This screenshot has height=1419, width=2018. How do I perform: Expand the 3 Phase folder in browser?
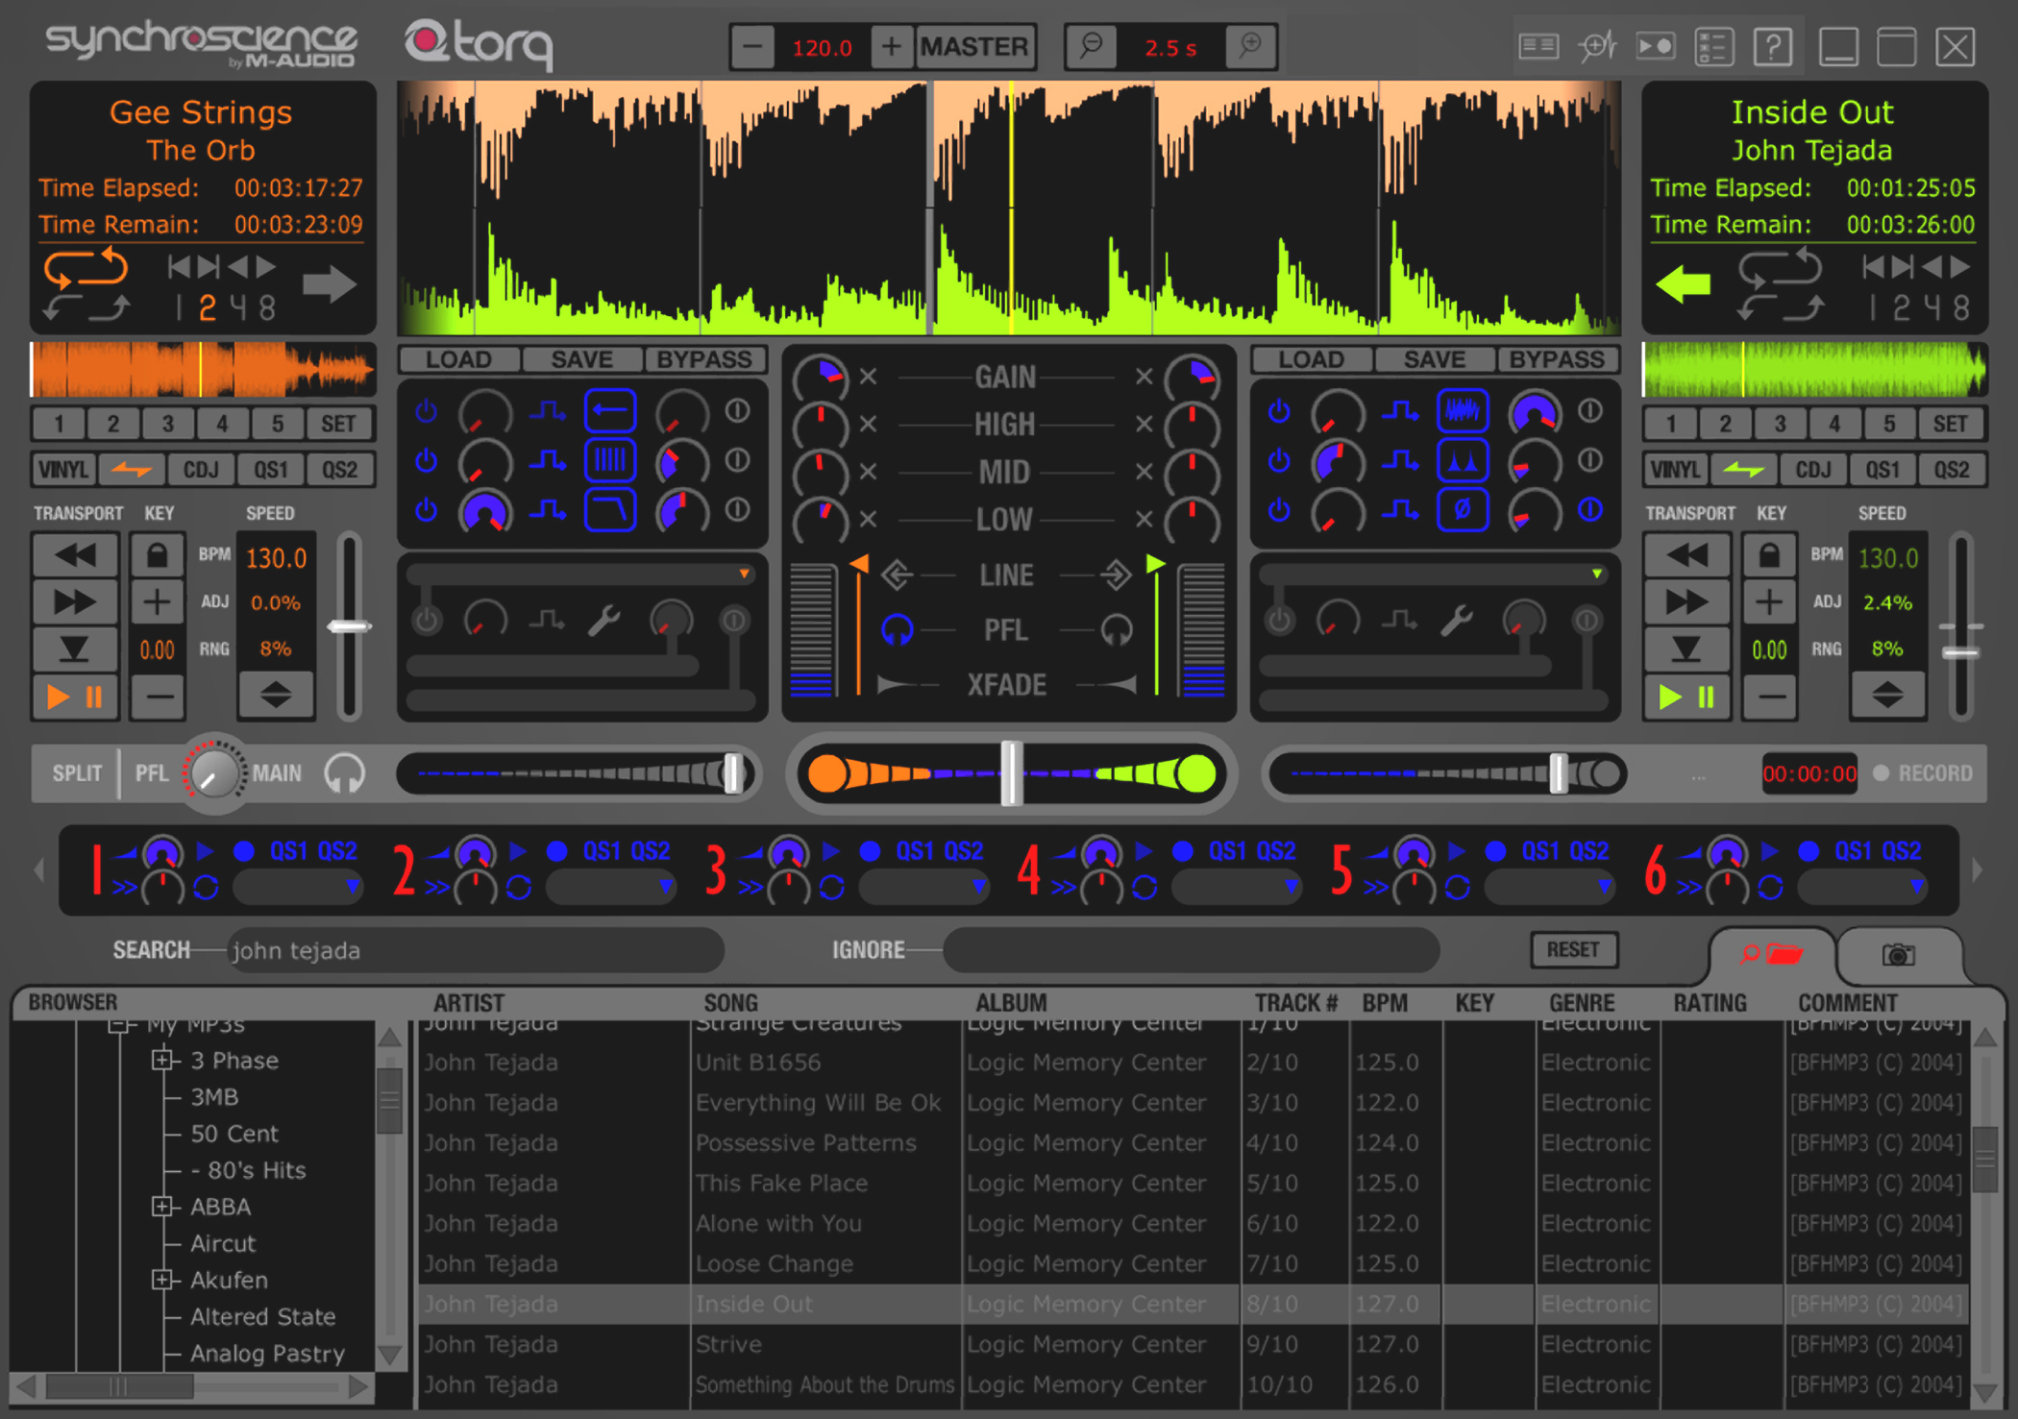(162, 1059)
